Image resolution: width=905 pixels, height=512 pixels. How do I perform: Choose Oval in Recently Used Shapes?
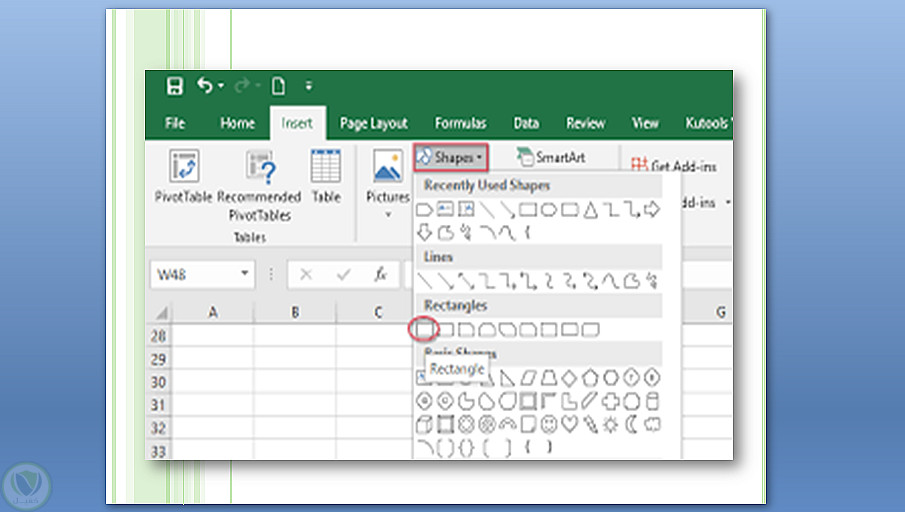click(548, 210)
